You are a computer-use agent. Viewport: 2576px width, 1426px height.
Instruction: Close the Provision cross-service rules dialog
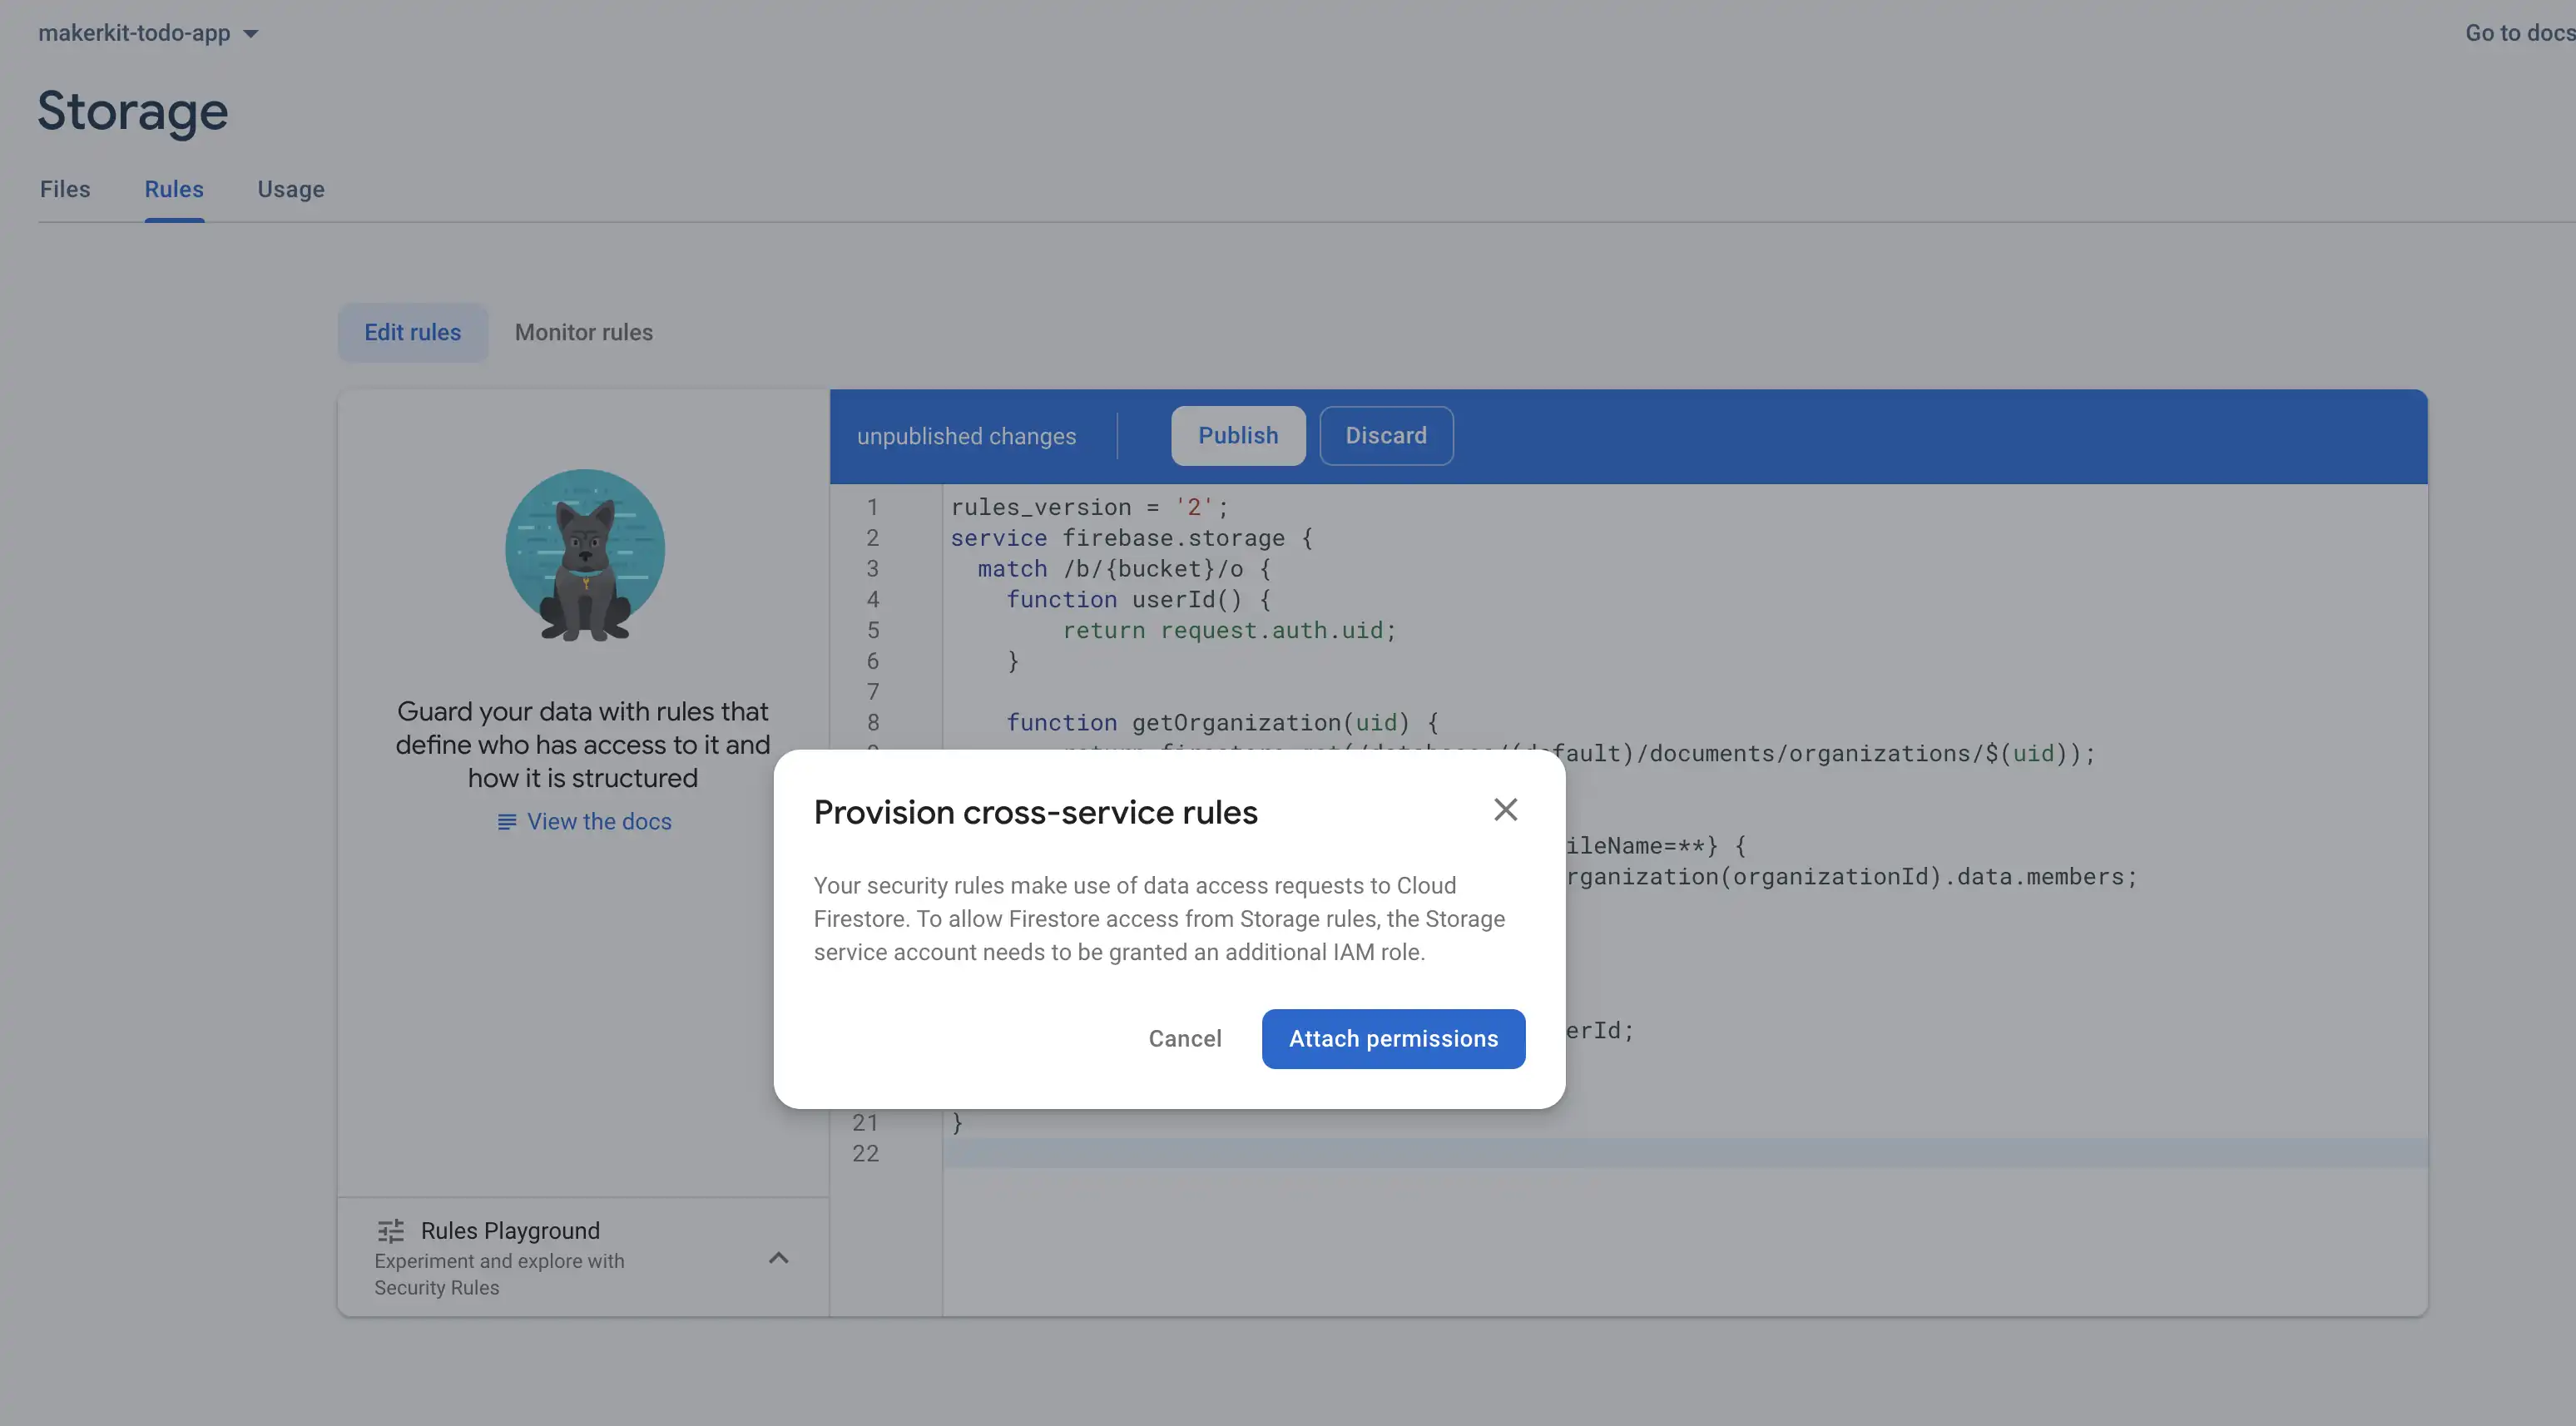(1505, 809)
